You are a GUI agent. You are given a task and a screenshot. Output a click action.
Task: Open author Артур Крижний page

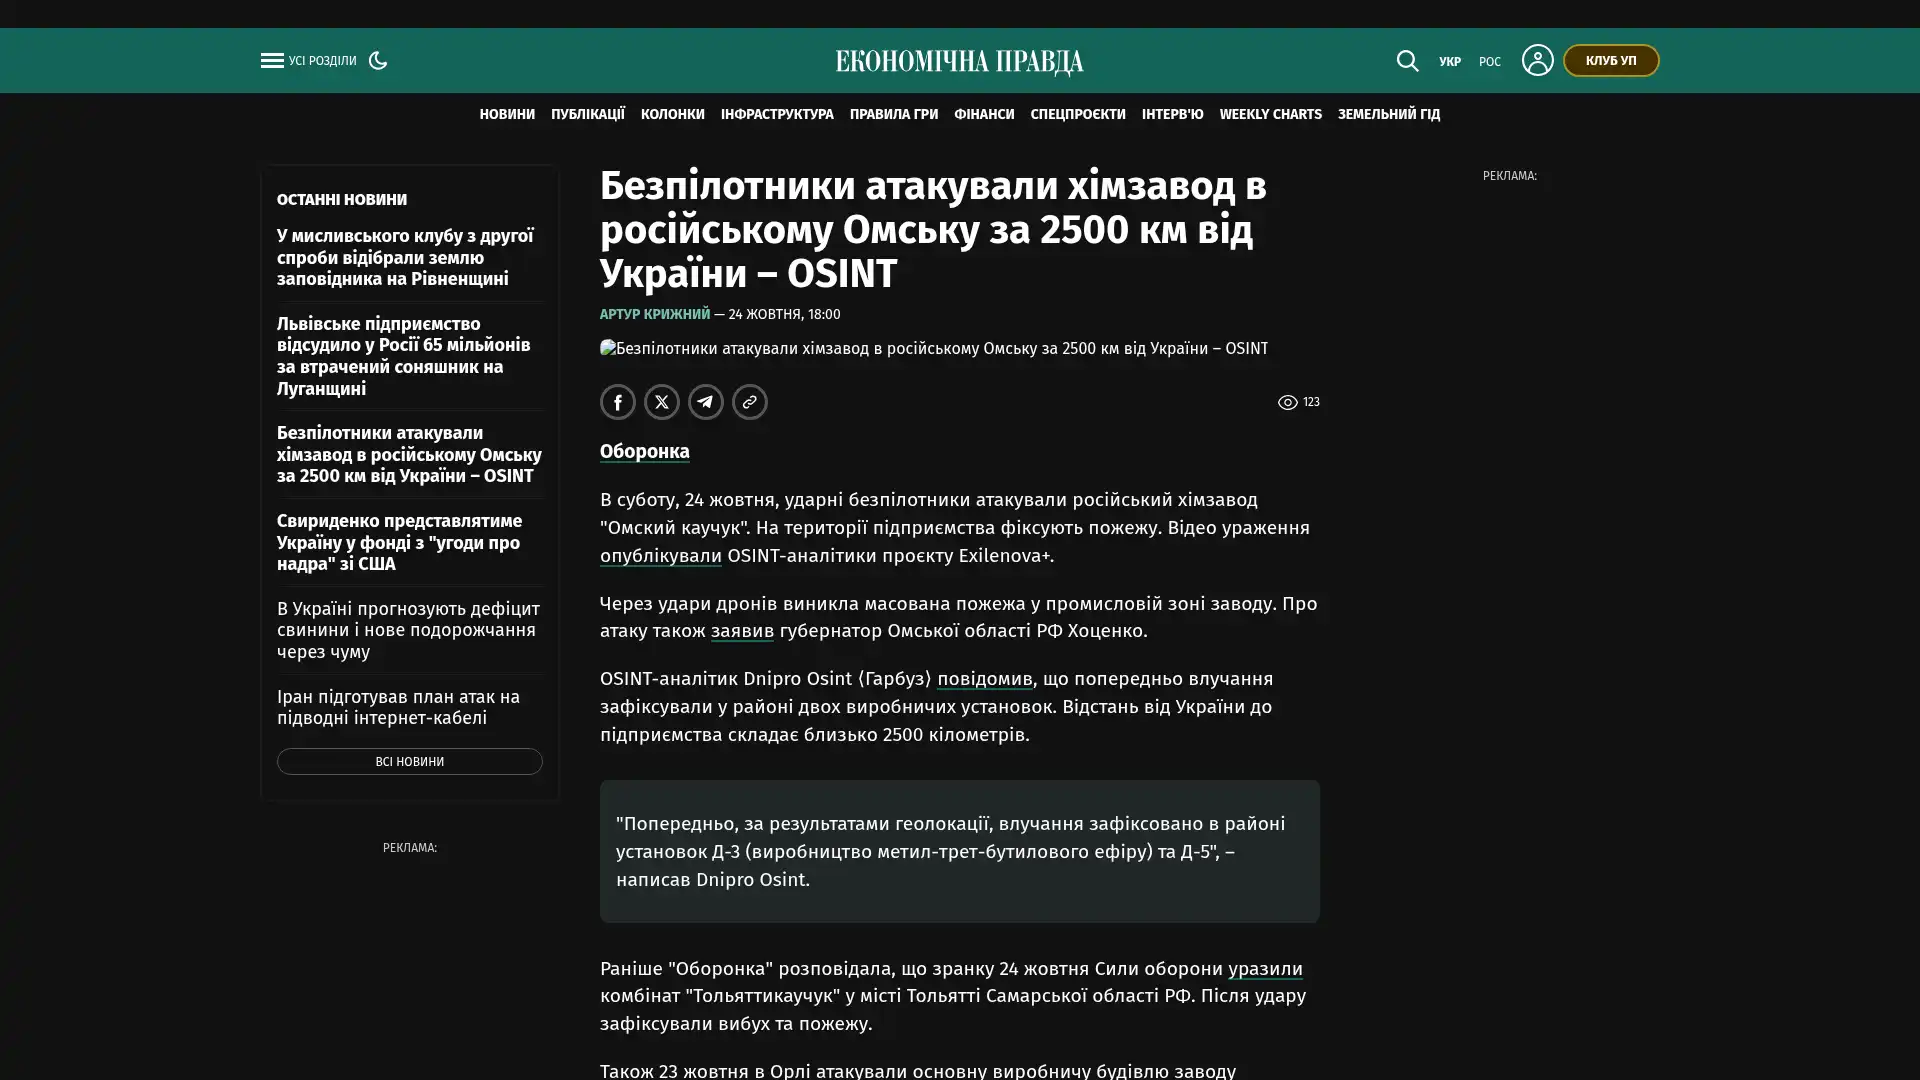click(x=655, y=315)
